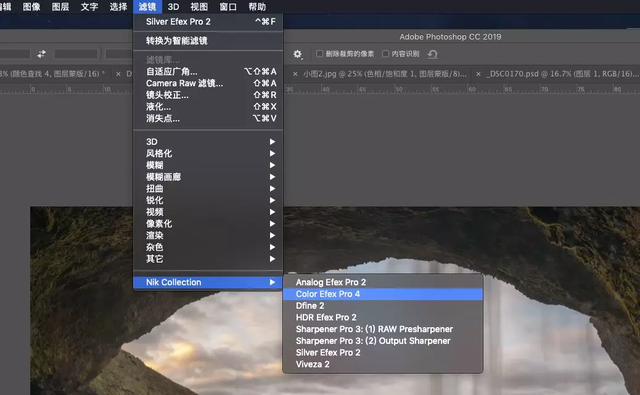The width and height of the screenshot is (640, 395).
Task: Open the 图层 menu
Action: (60, 7)
